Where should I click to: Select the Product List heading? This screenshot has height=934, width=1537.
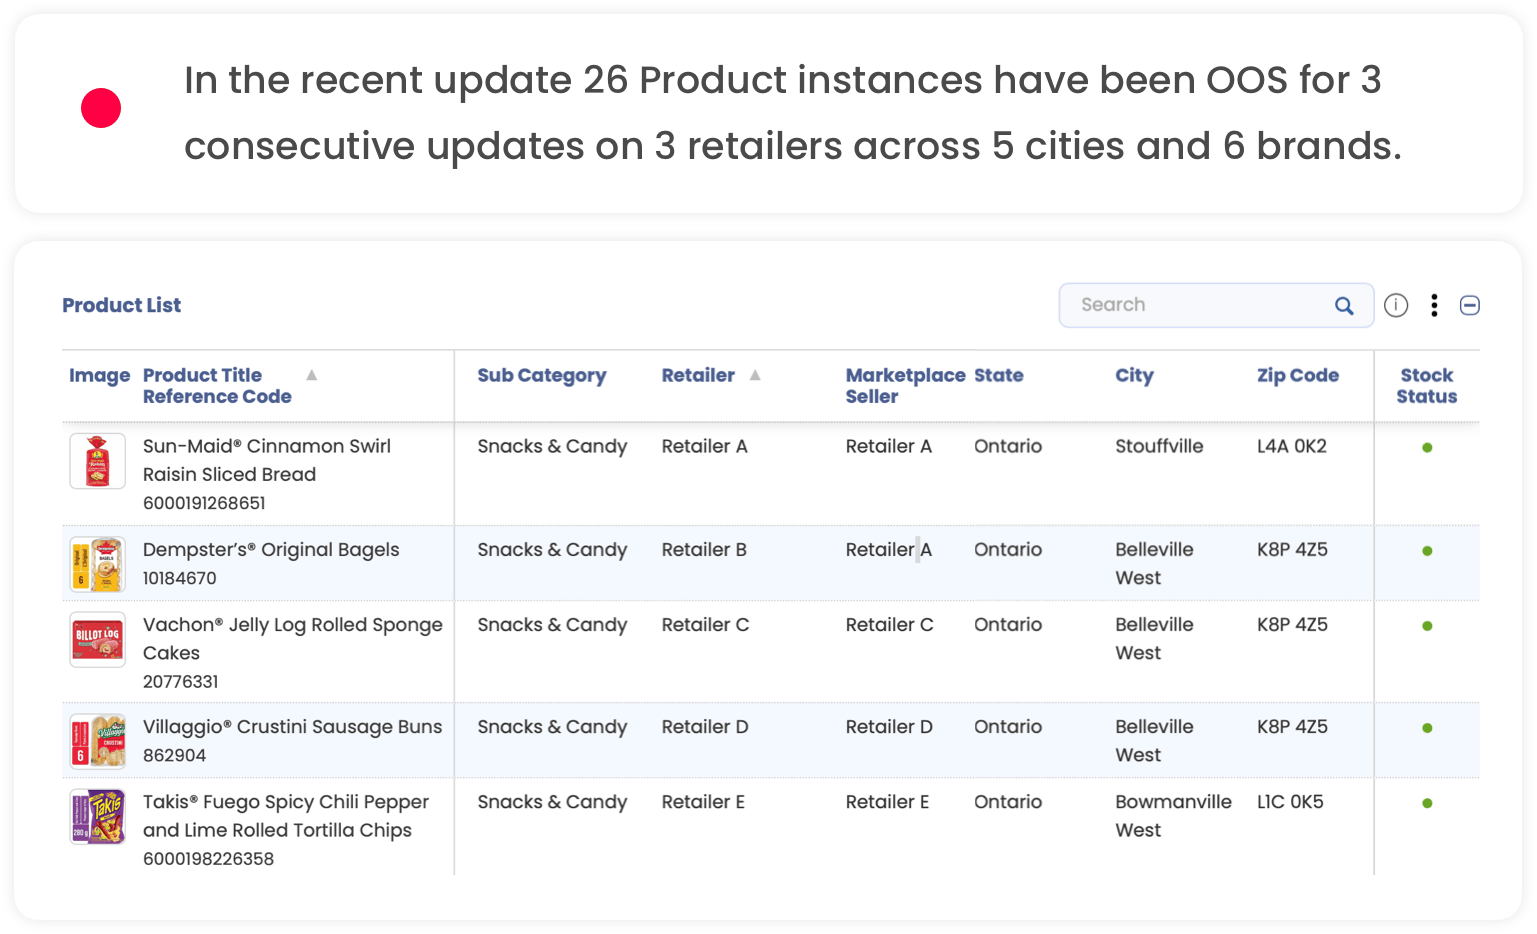[x=122, y=305]
